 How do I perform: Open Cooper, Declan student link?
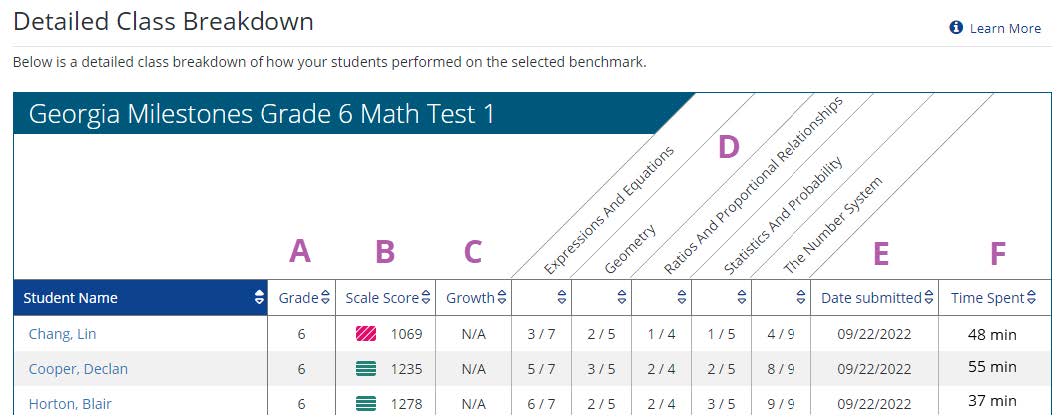point(76,369)
